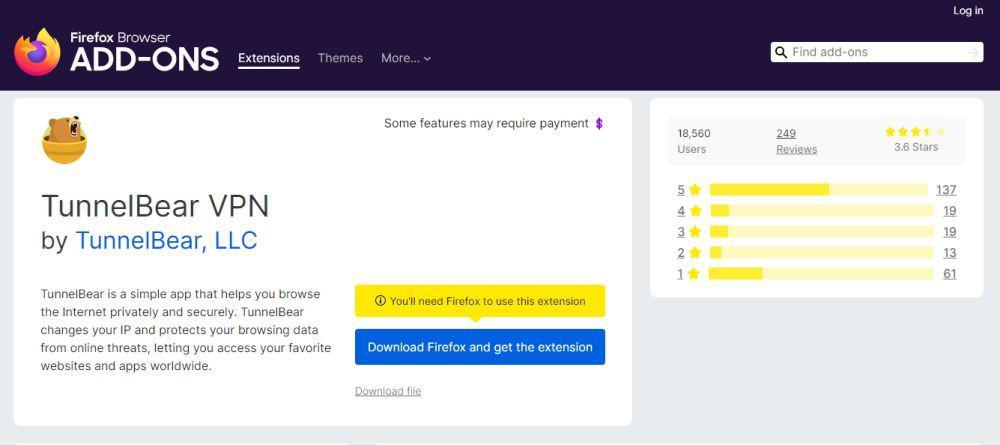This screenshot has width=1000, height=445.
Task: Click the TunnelBear VPN title text
Action: click(156, 206)
